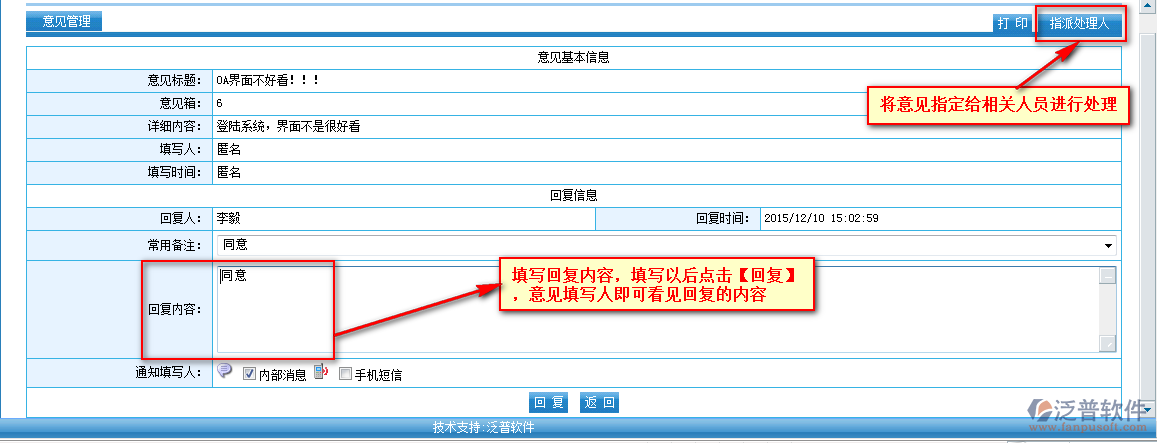Enable the 手机短信 checkbox

345,375
